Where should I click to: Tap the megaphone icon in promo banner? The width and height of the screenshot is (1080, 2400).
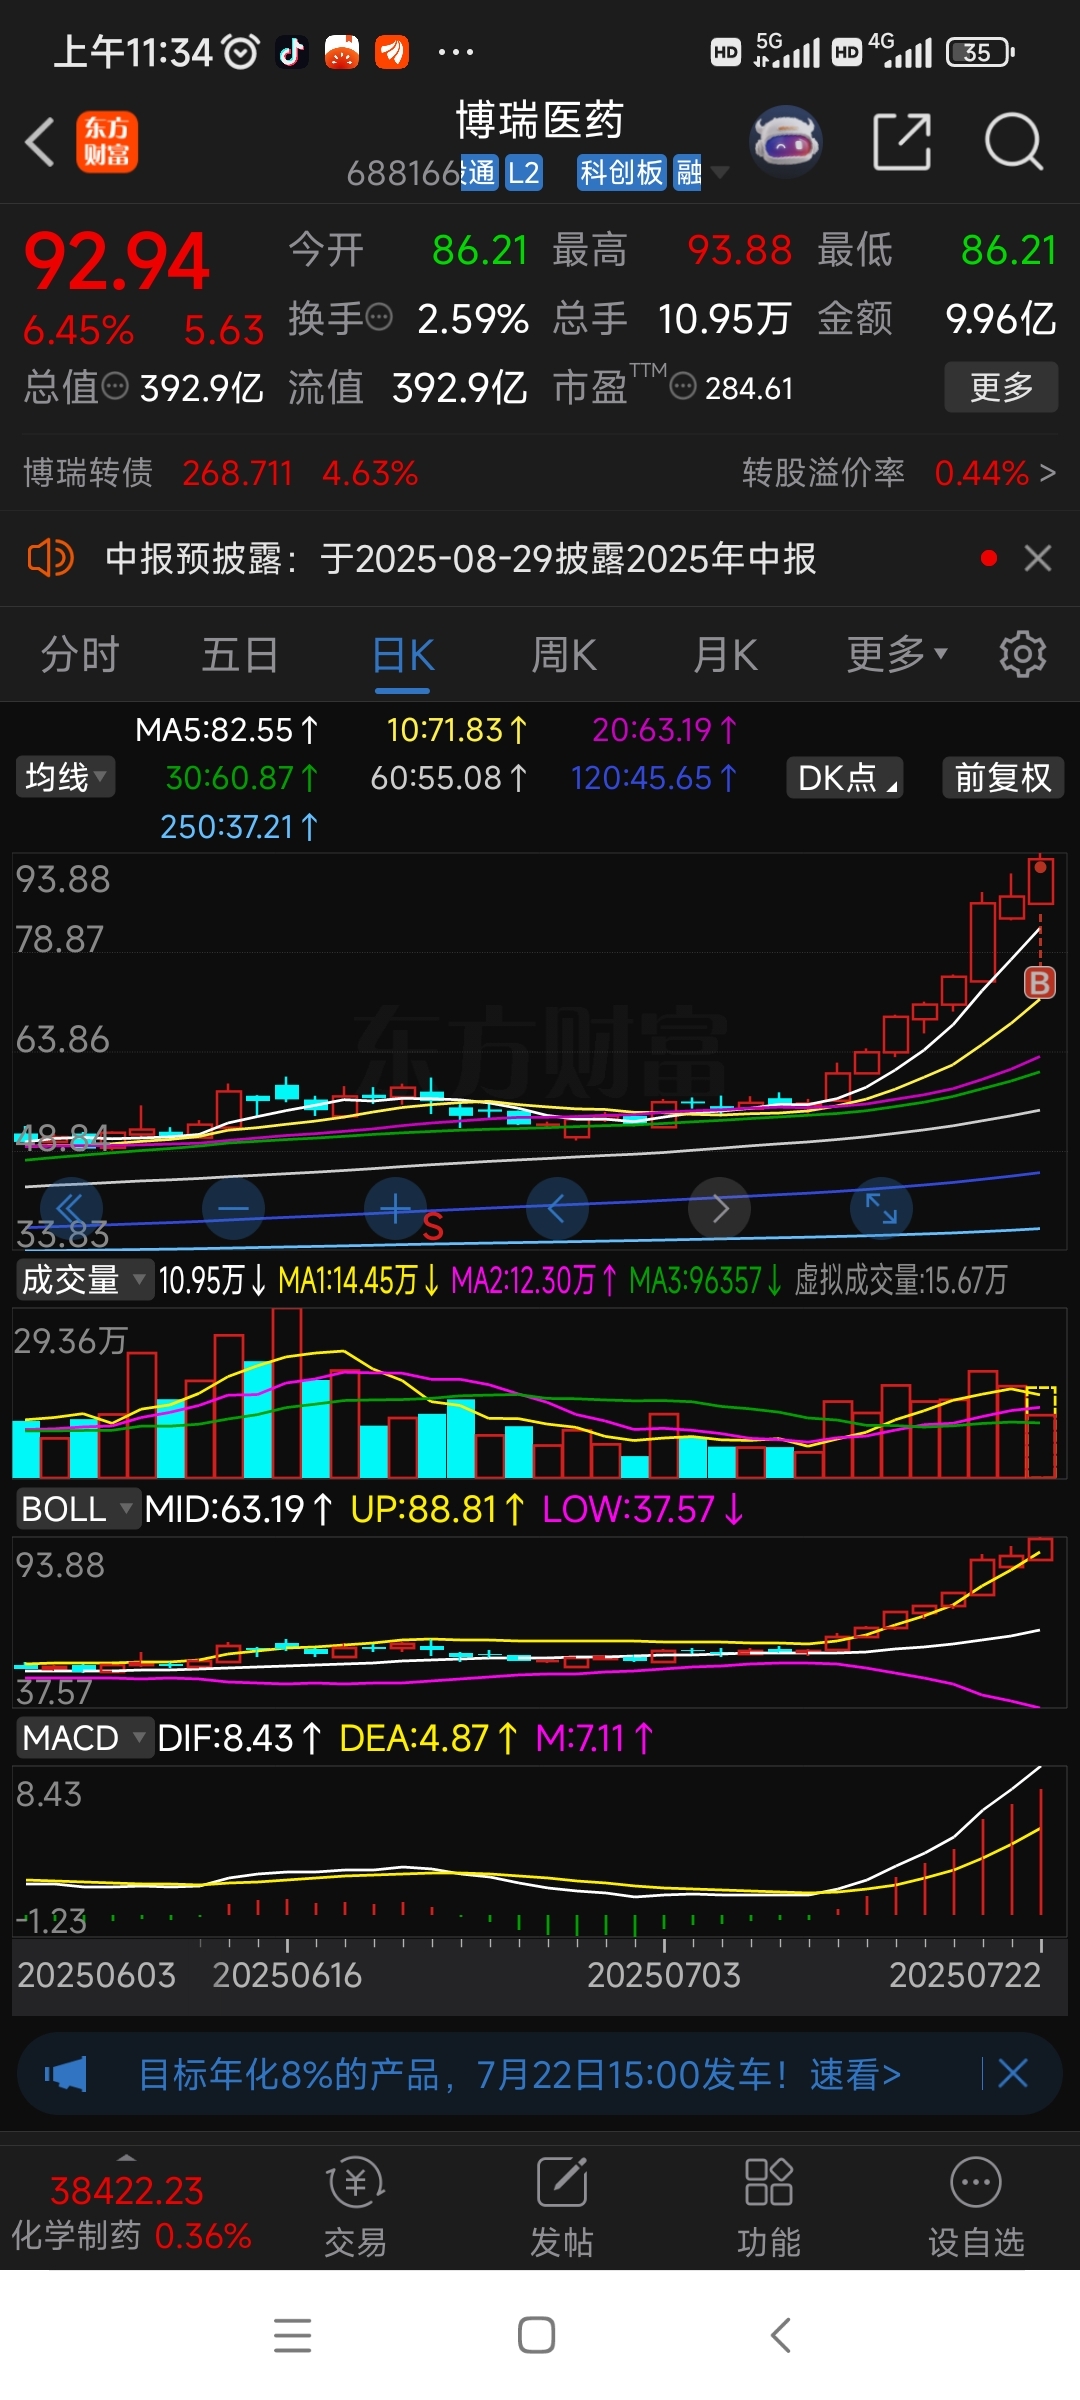pyautogui.click(x=66, y=2075)
